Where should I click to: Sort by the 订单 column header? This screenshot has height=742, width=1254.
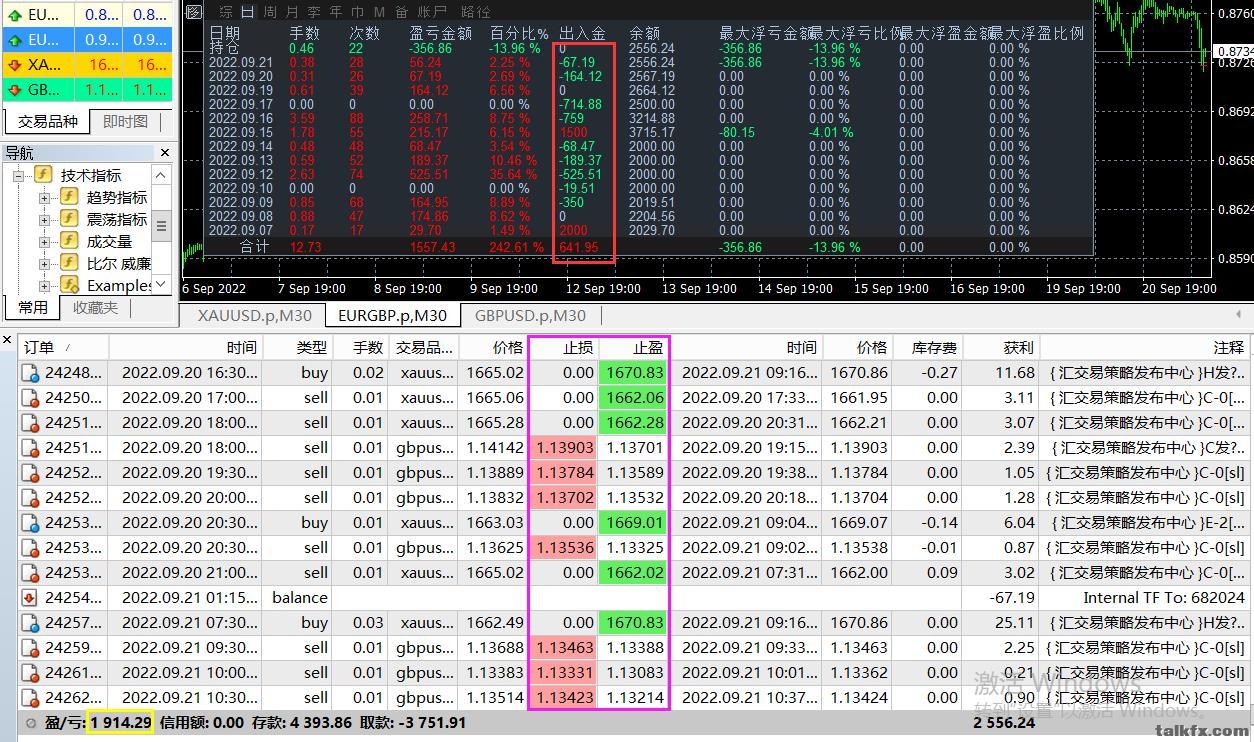[x=64, y=347]
